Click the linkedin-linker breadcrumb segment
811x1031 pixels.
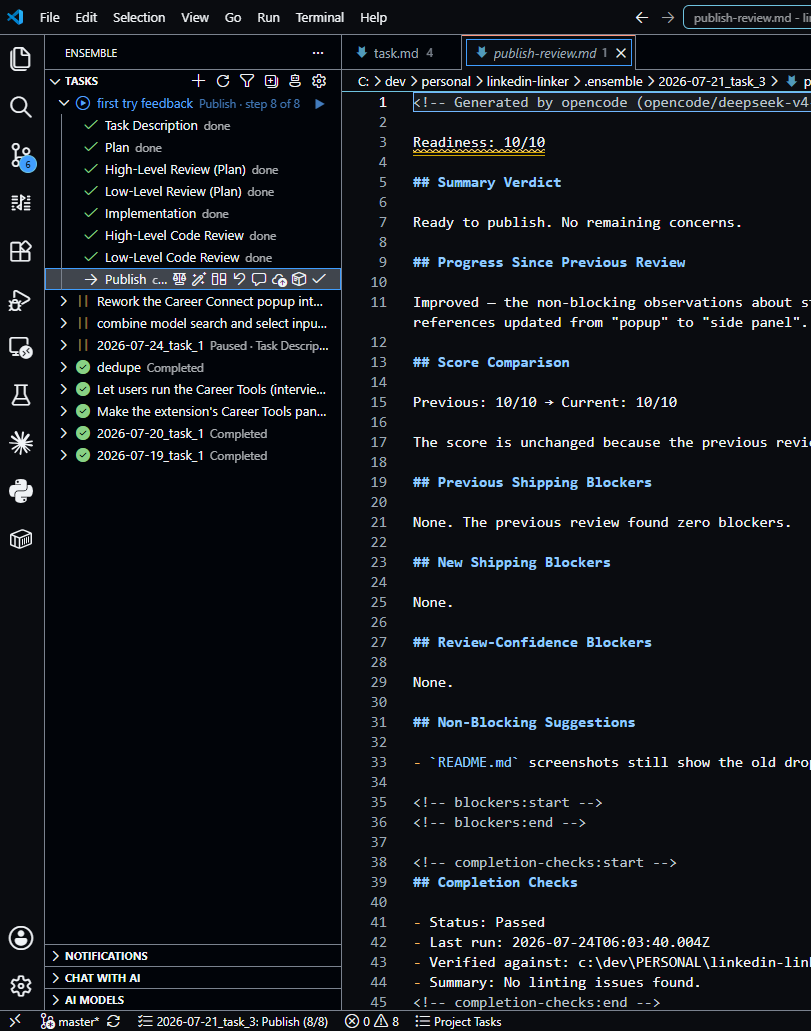point(527,82)
